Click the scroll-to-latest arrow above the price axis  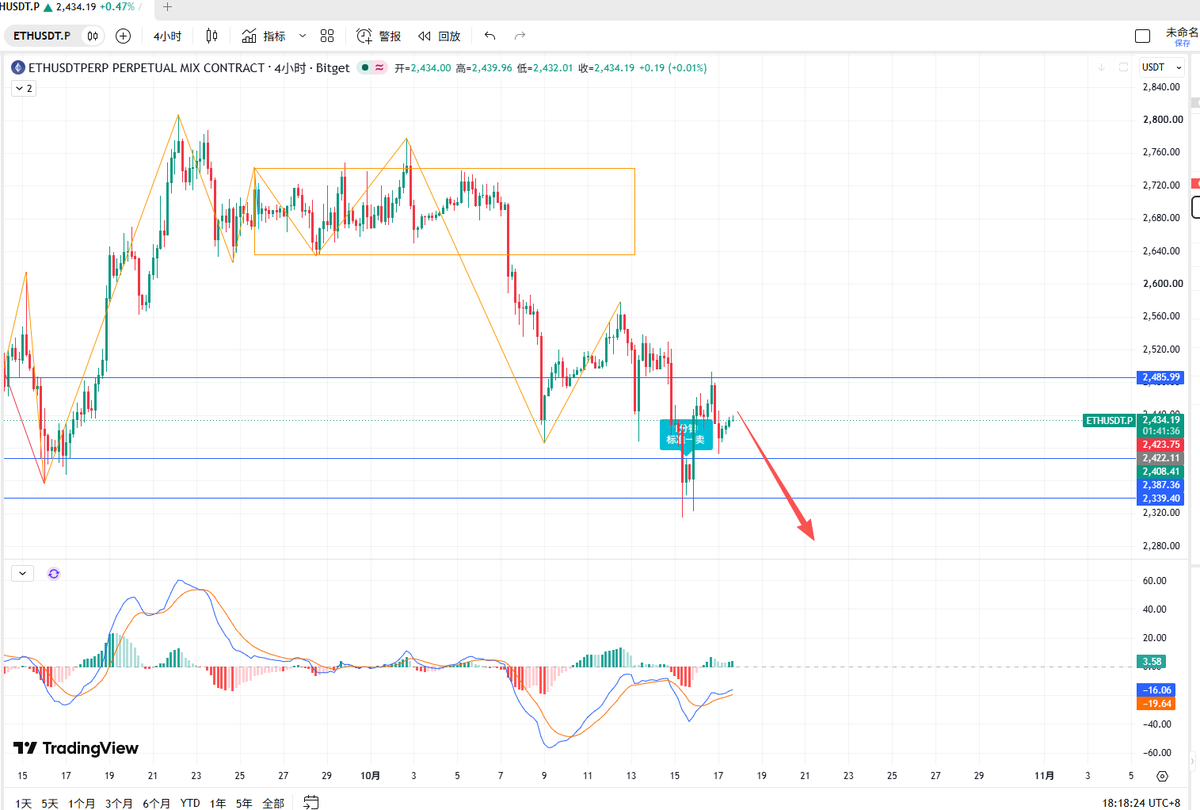click(1101, 68)
